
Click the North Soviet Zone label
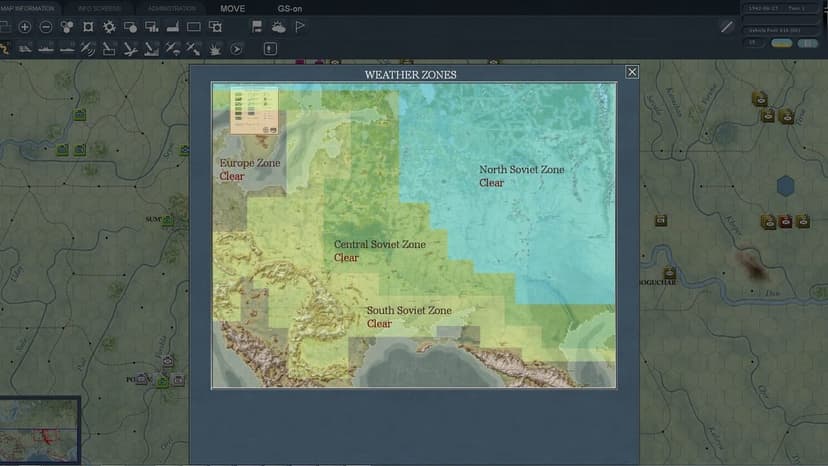tap(522, 169)
